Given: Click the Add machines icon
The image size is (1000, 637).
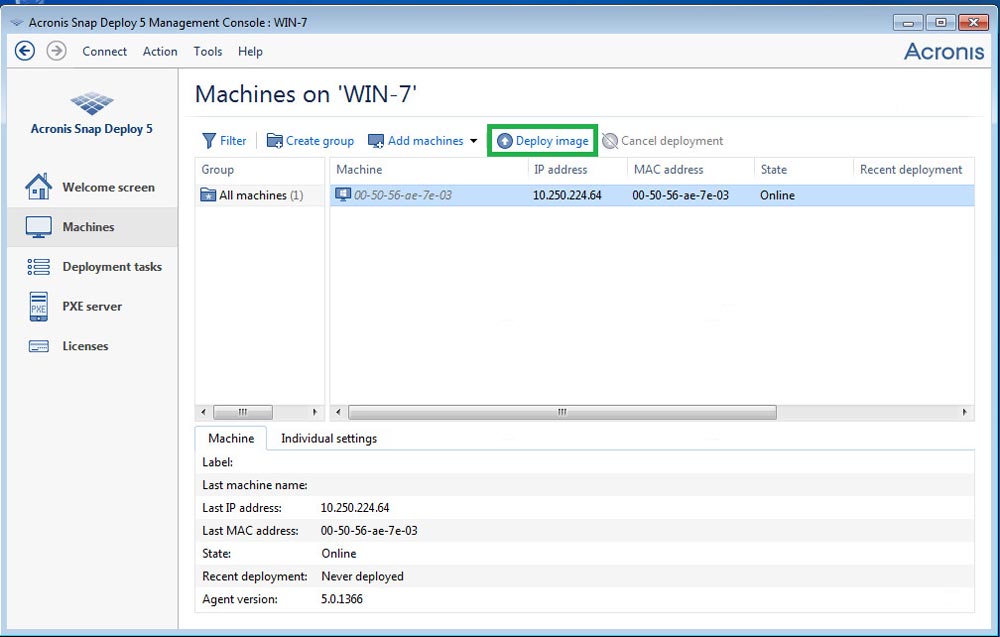Looking at the screenshot, I should click(x=376, y=140).
